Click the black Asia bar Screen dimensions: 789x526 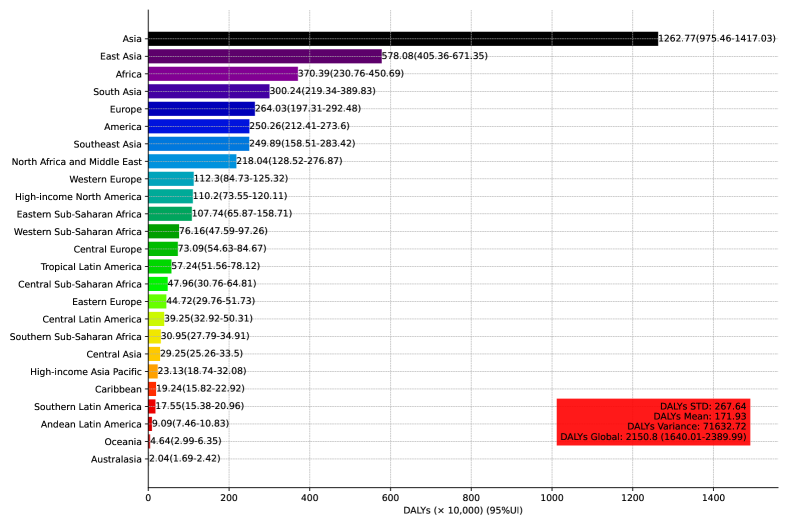[x=403, y=39]
